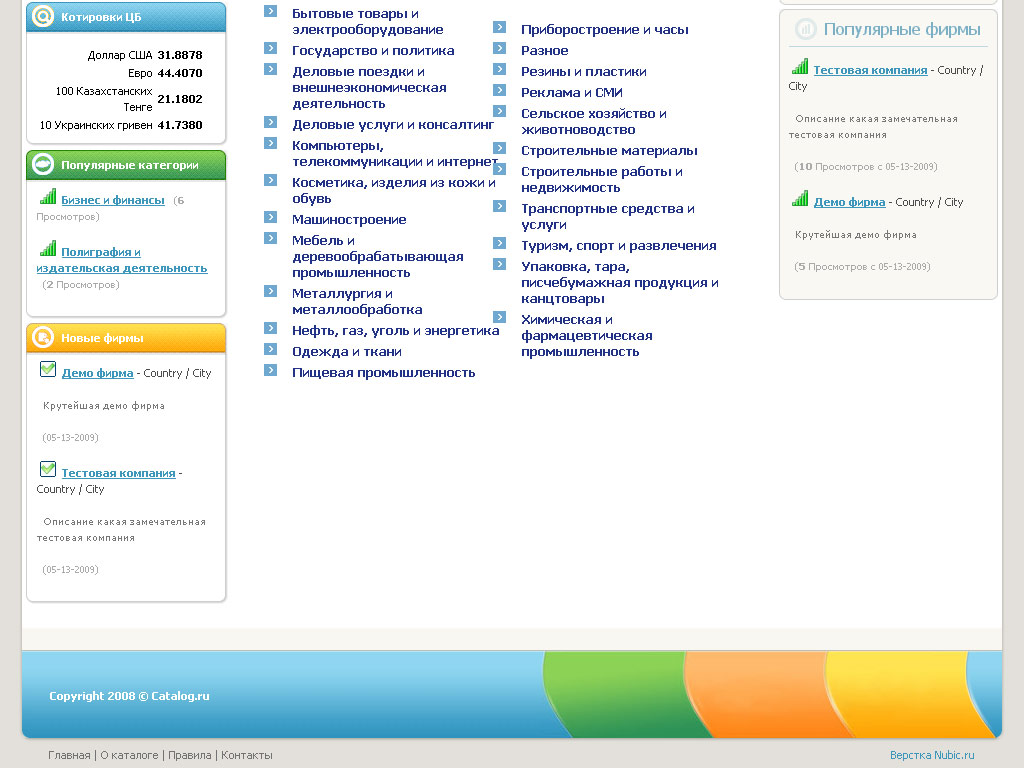Click arrow icon before Реклама и СМИ
Viewport: 1024px width, 768px height.
[500, 90]
